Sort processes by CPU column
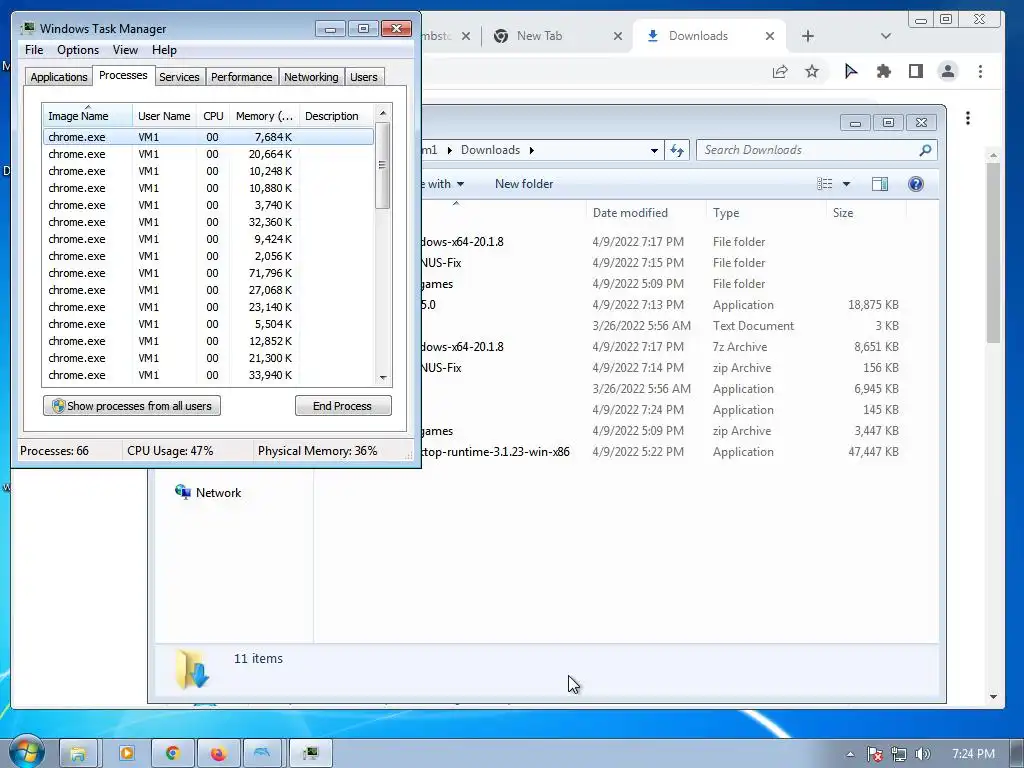 (x=213, y=116)
